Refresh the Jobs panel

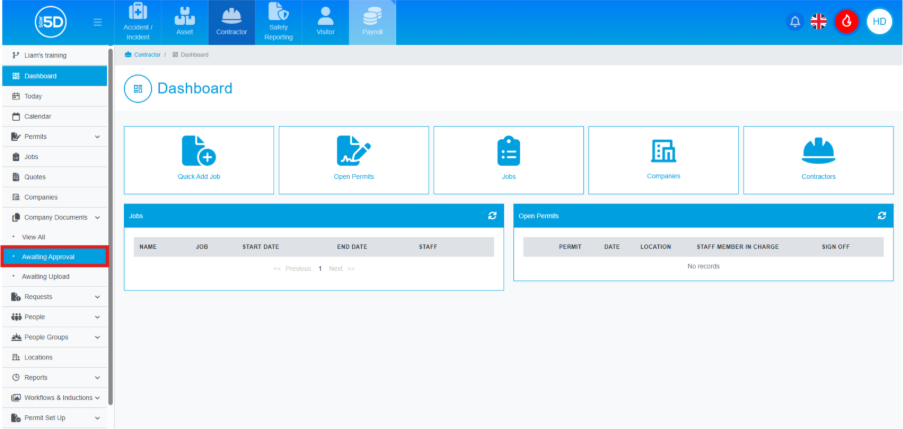[x=492, y=215]
